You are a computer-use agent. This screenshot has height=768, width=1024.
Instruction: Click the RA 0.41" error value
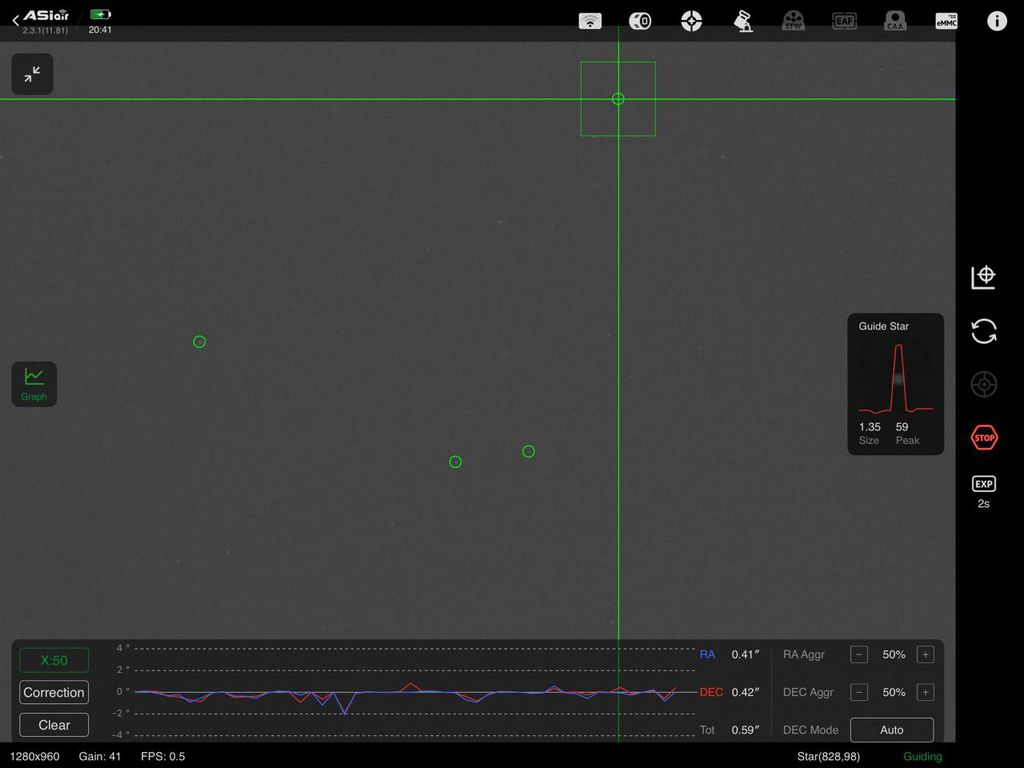745,654
